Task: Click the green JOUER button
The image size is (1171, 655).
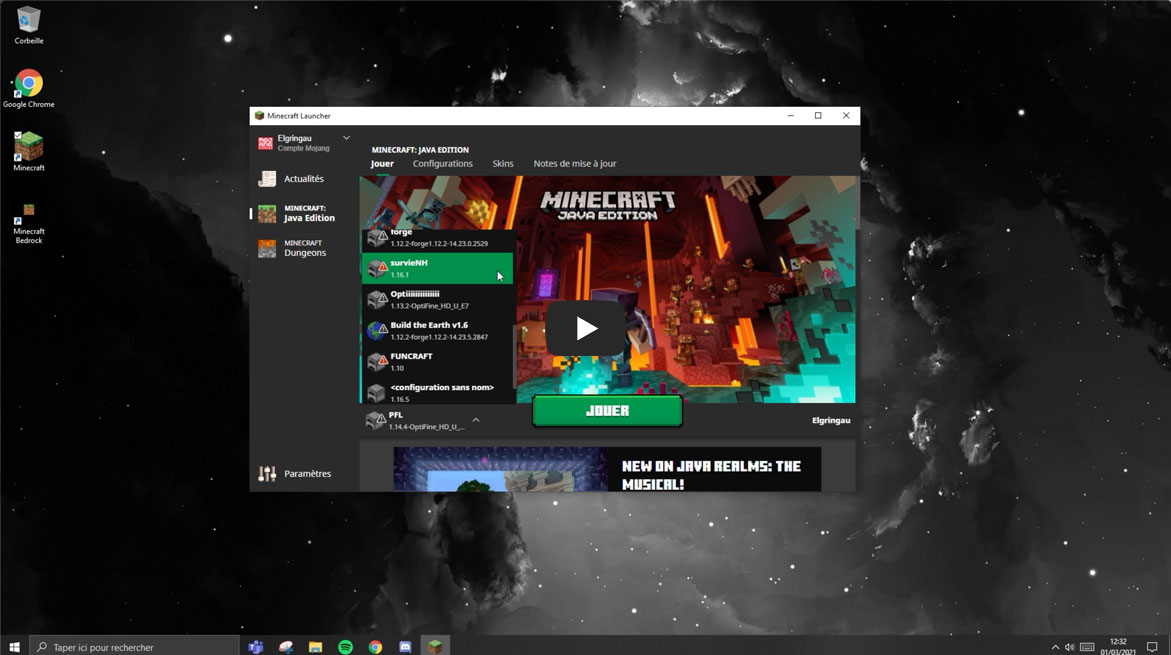Action: 607,411
